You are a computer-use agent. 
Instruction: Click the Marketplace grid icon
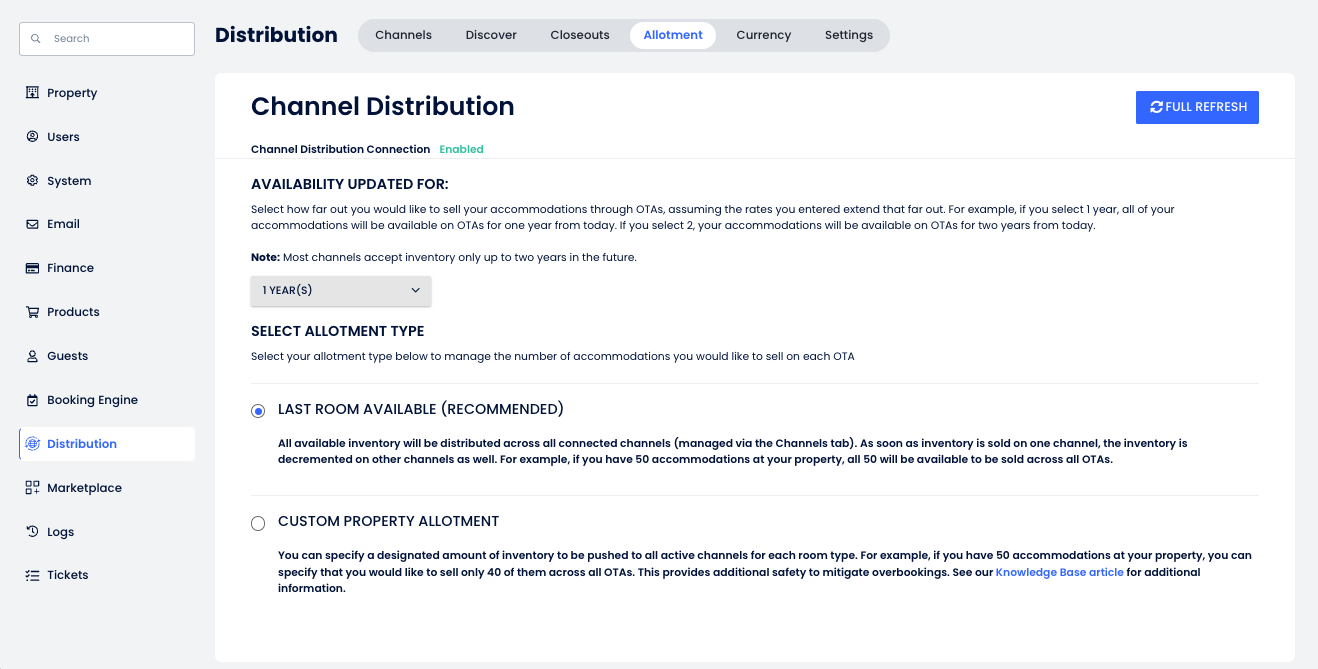click(x=32, y=488)
